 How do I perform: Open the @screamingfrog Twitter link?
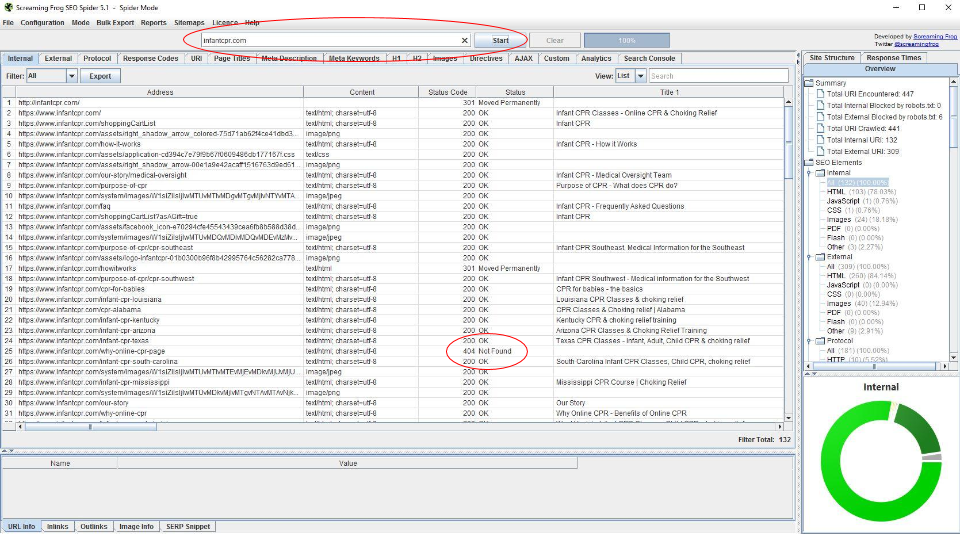[917, 44]
